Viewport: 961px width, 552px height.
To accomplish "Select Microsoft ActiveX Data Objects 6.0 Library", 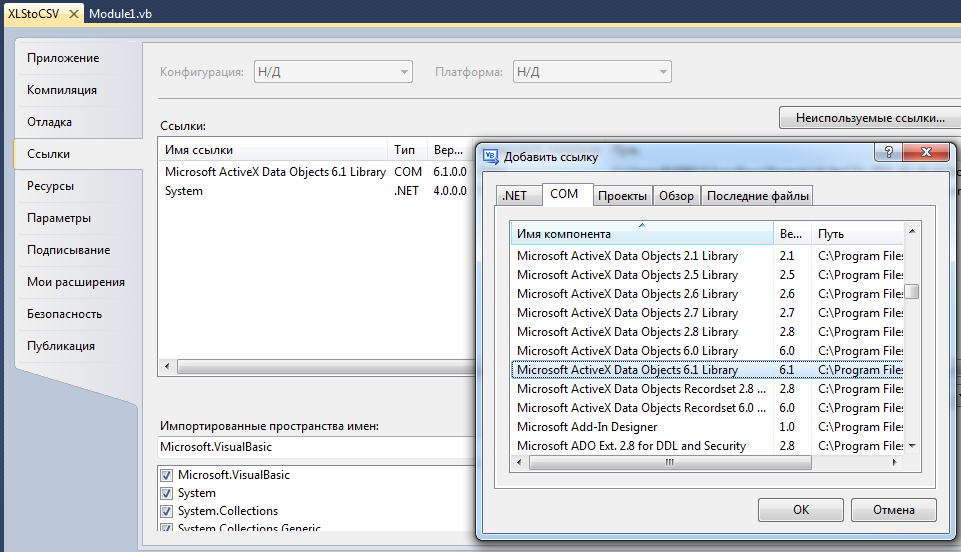I will [707, 351].
